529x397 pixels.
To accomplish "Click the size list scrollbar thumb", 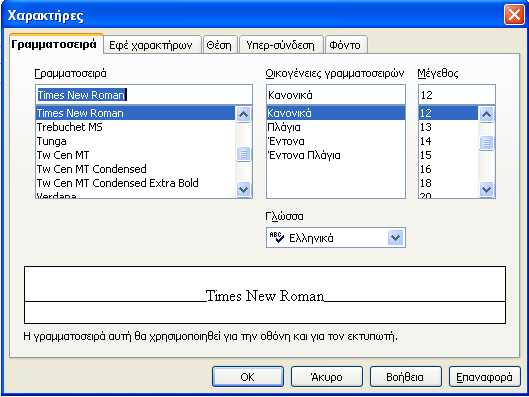I will (486, 143).
